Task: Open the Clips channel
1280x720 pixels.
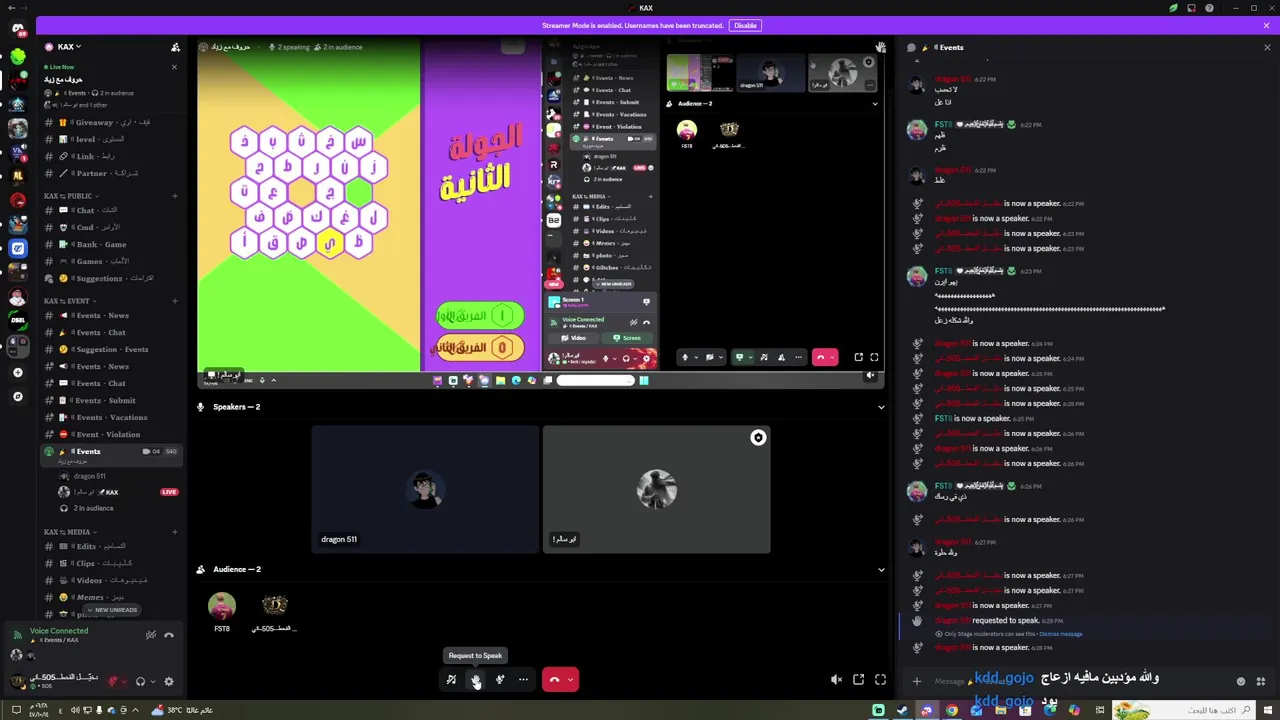Action: click(113, 563)
